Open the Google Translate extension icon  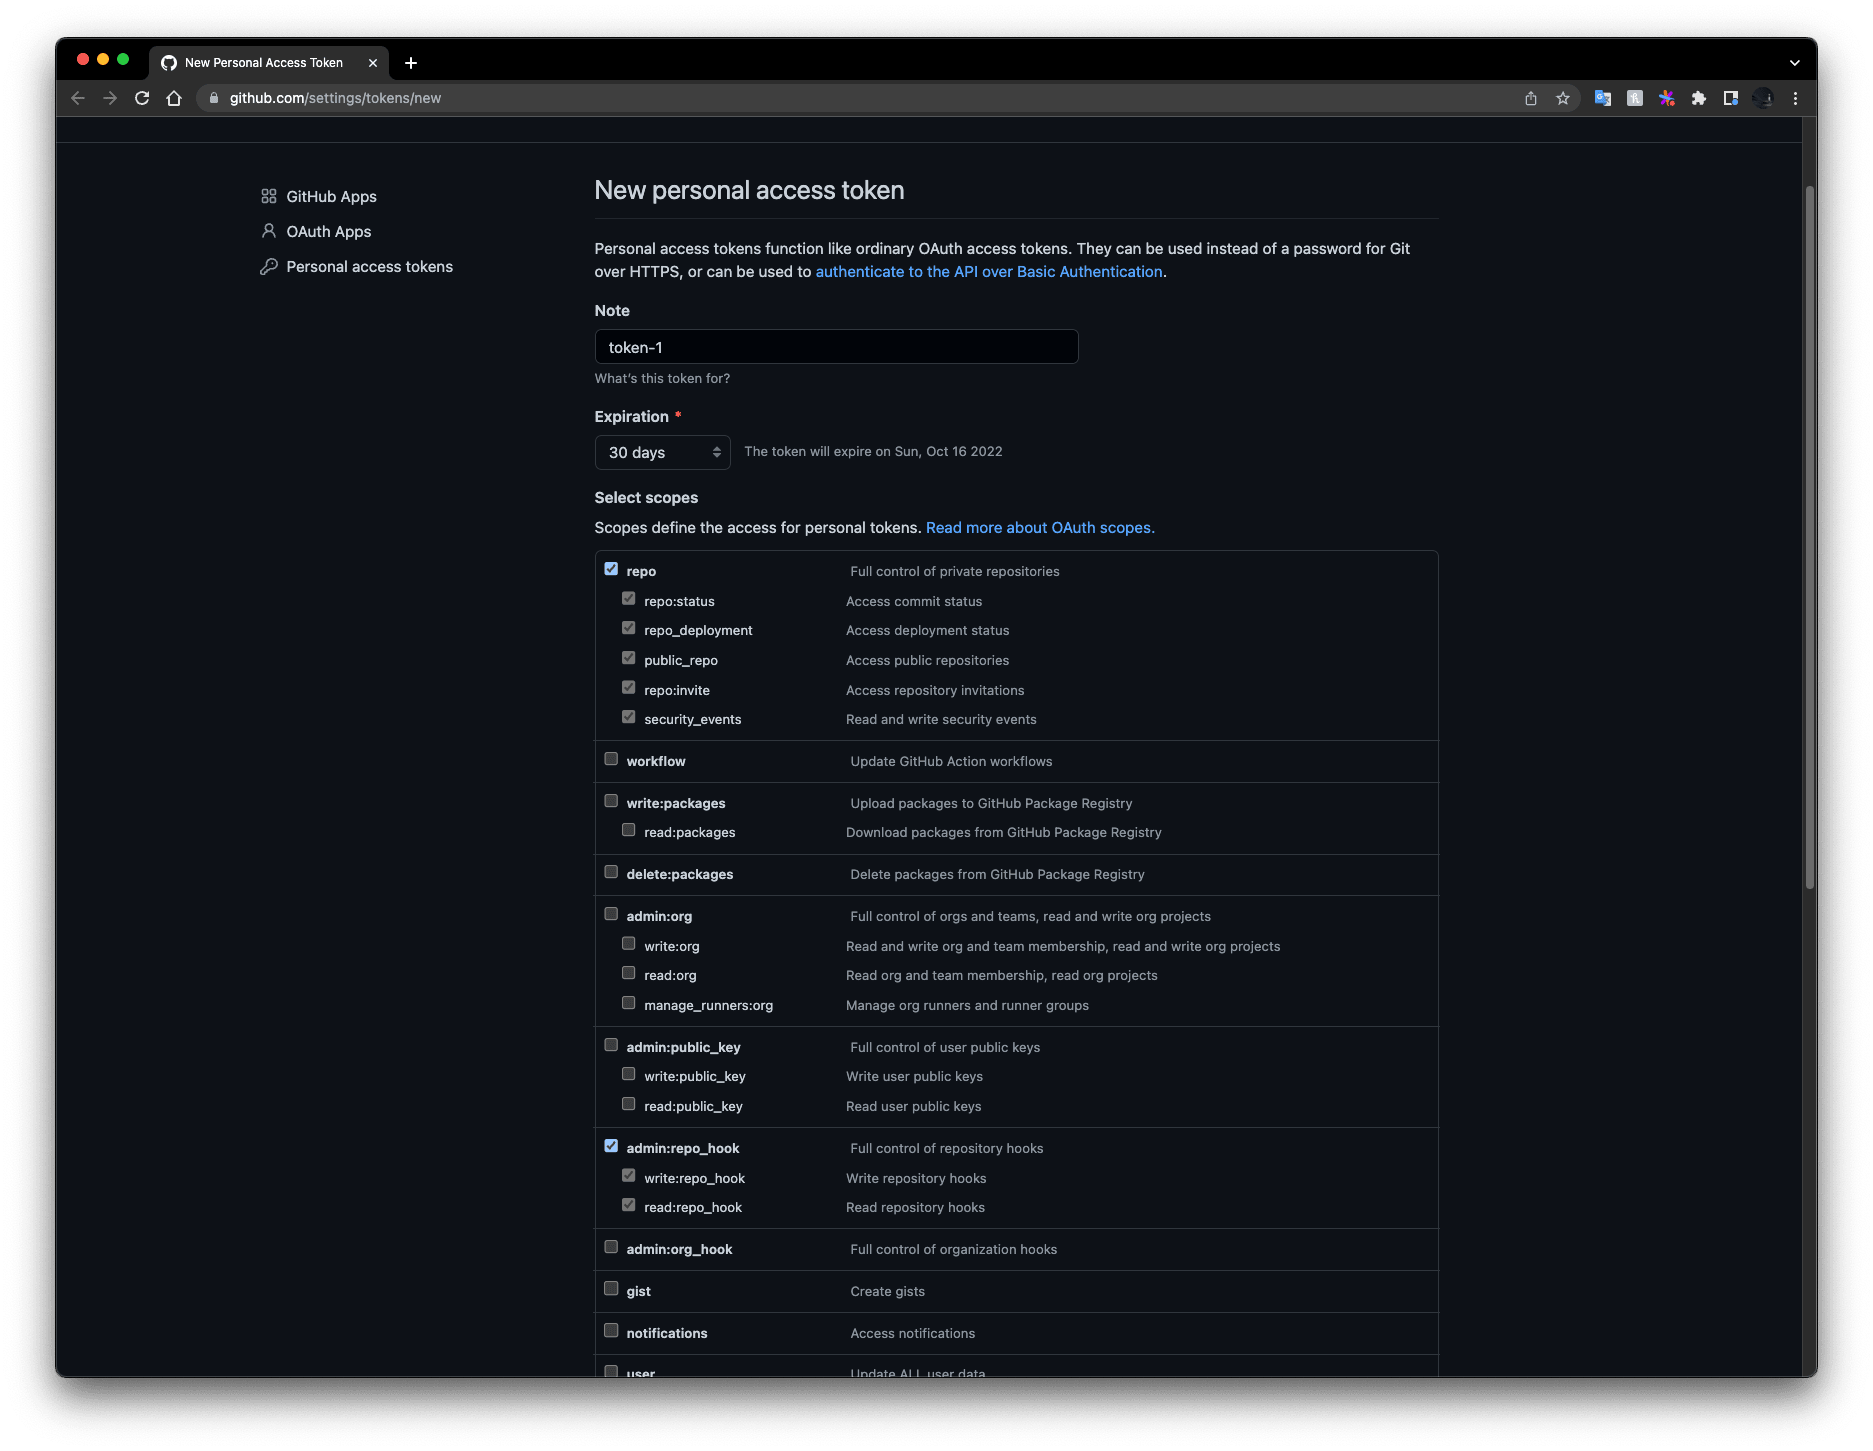tap(1602, 97)
